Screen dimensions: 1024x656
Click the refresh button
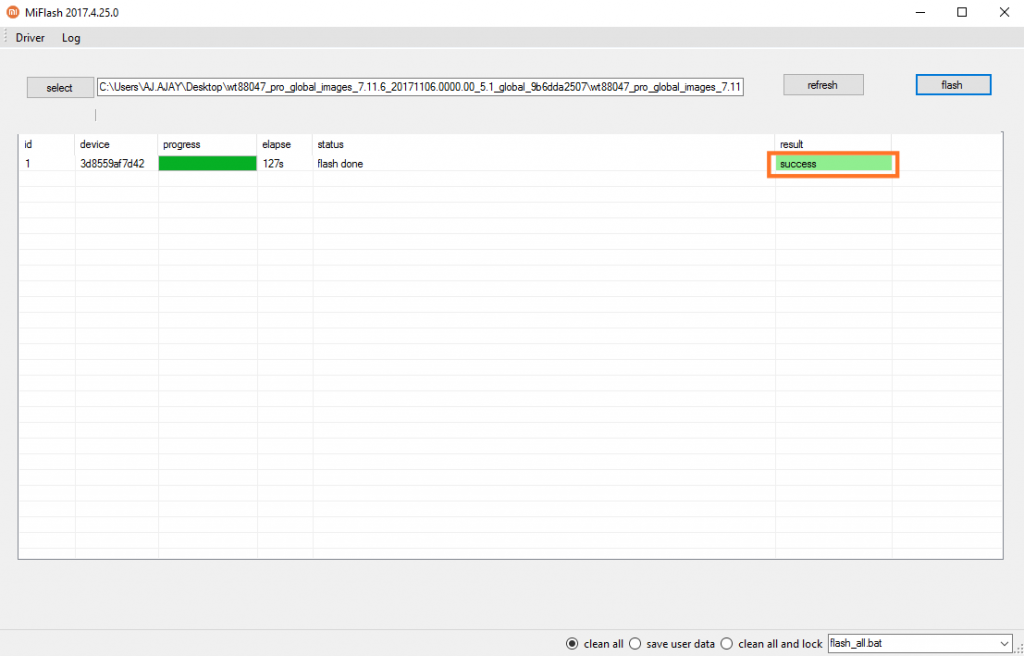(x=823, y=85)
